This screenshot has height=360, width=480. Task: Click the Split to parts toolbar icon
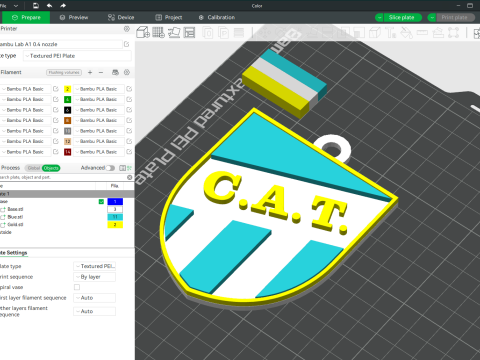tap(223, 33)
